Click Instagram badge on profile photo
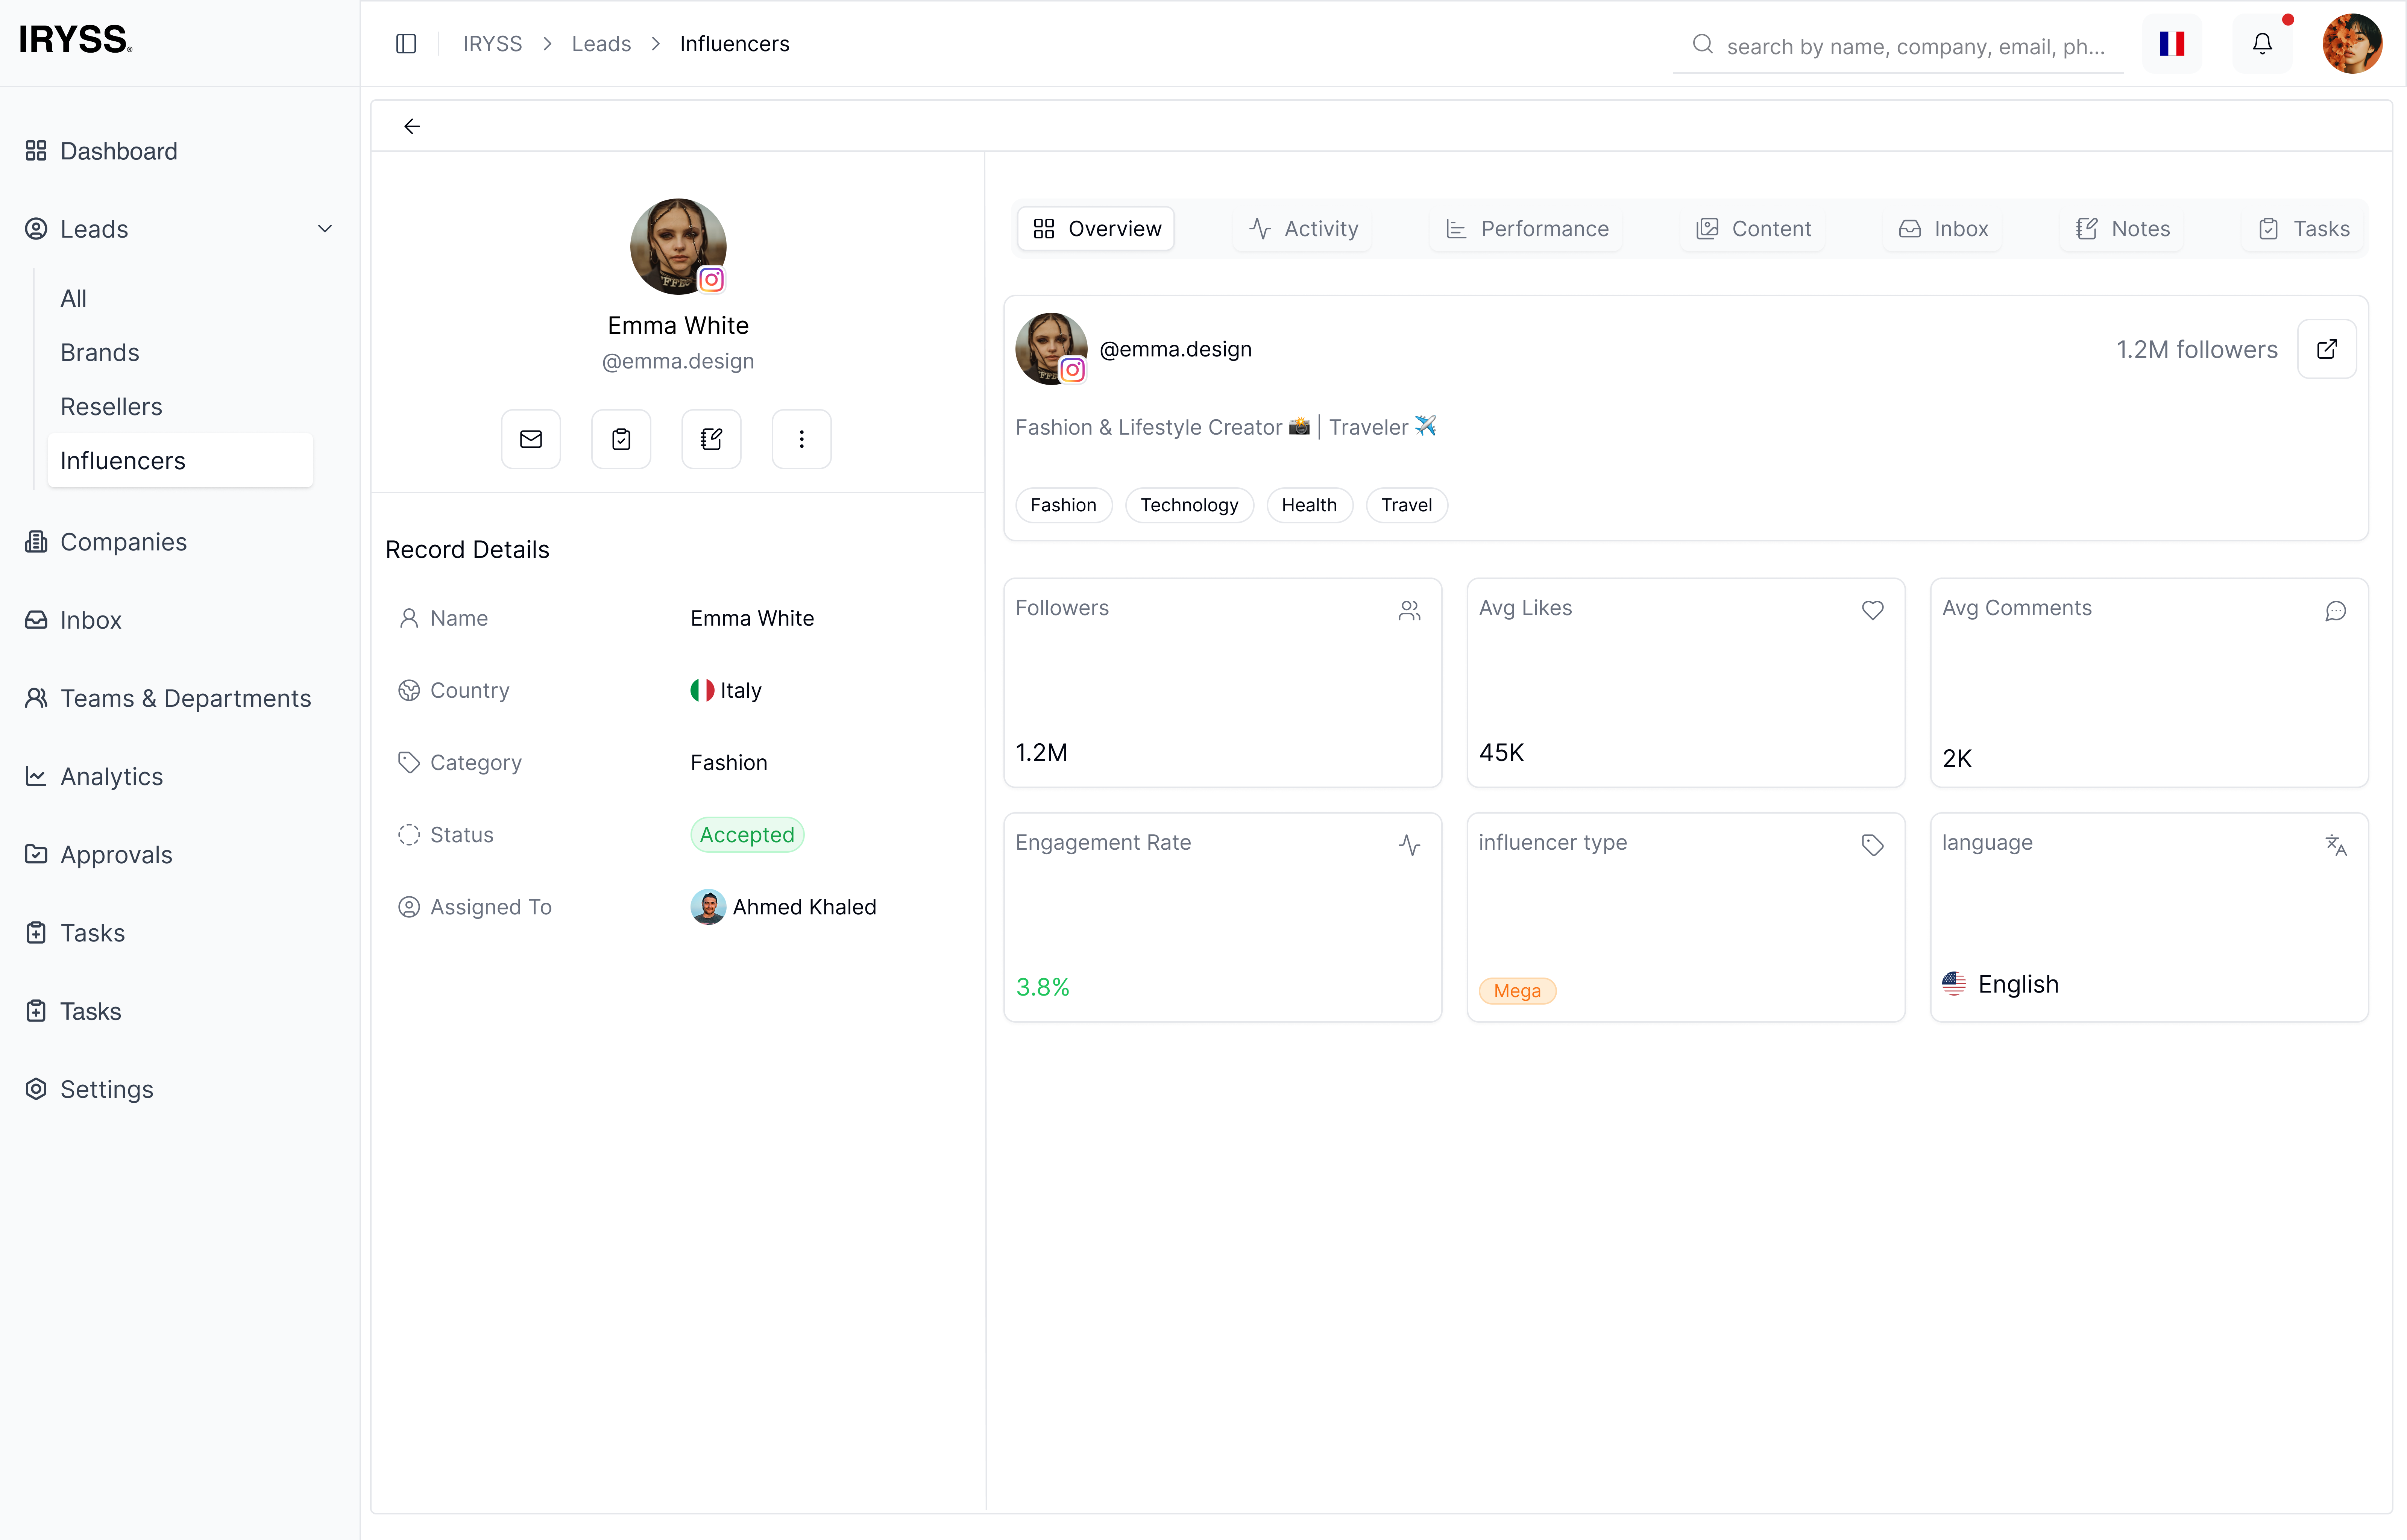Viewport: 2407px width, 1540px height. click(711, 280)
